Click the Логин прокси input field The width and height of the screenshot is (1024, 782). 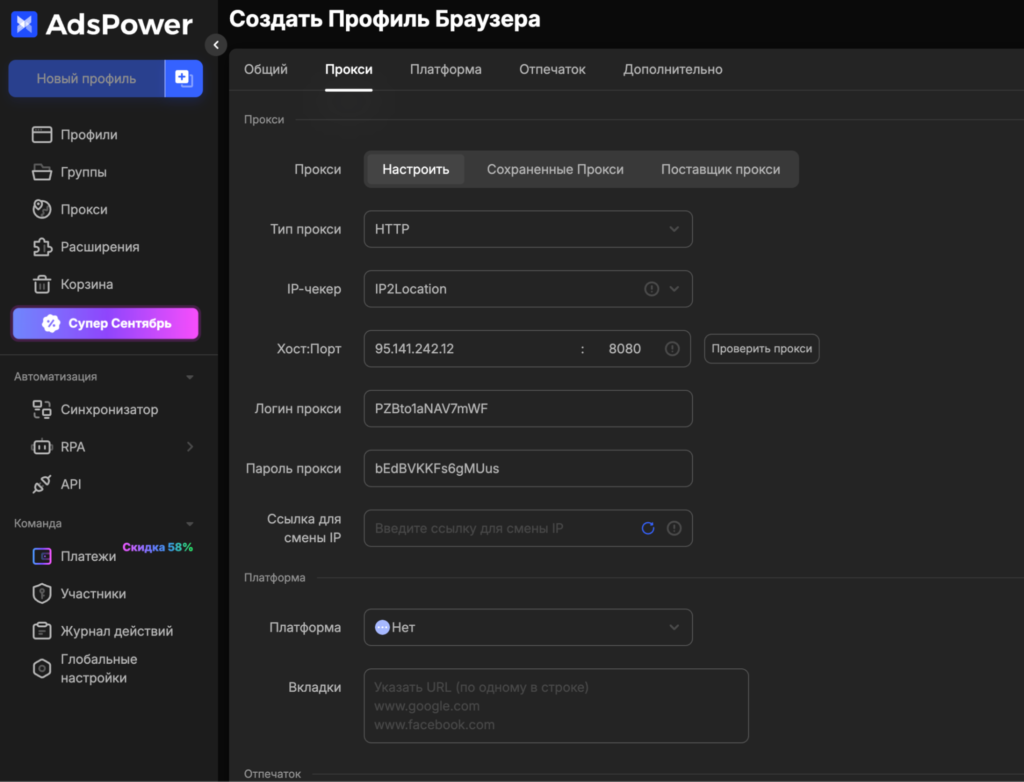click(527, 409)
